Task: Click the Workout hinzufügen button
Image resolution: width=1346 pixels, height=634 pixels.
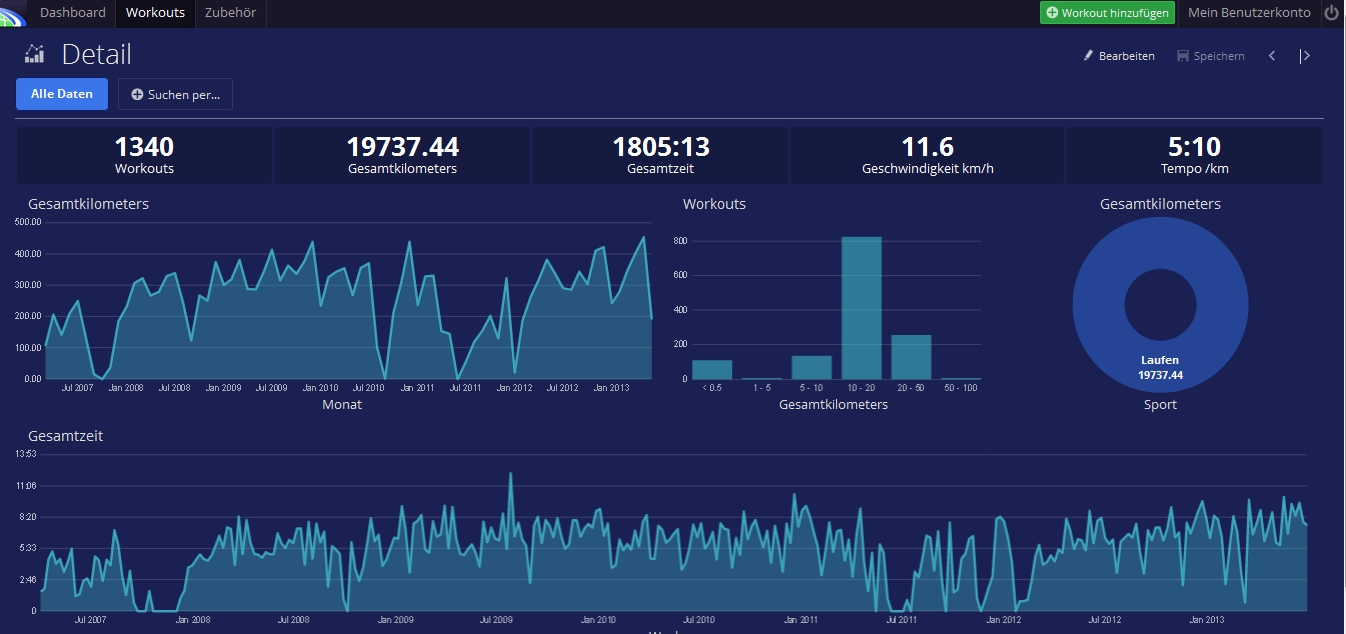Action: pyautogui.click(x=1107, y=13)
